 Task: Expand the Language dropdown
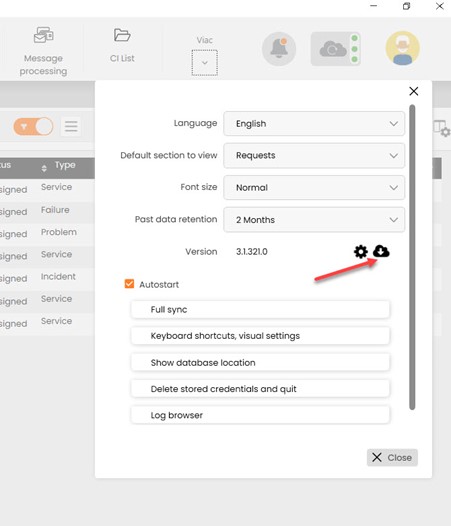tap(314, 123)
